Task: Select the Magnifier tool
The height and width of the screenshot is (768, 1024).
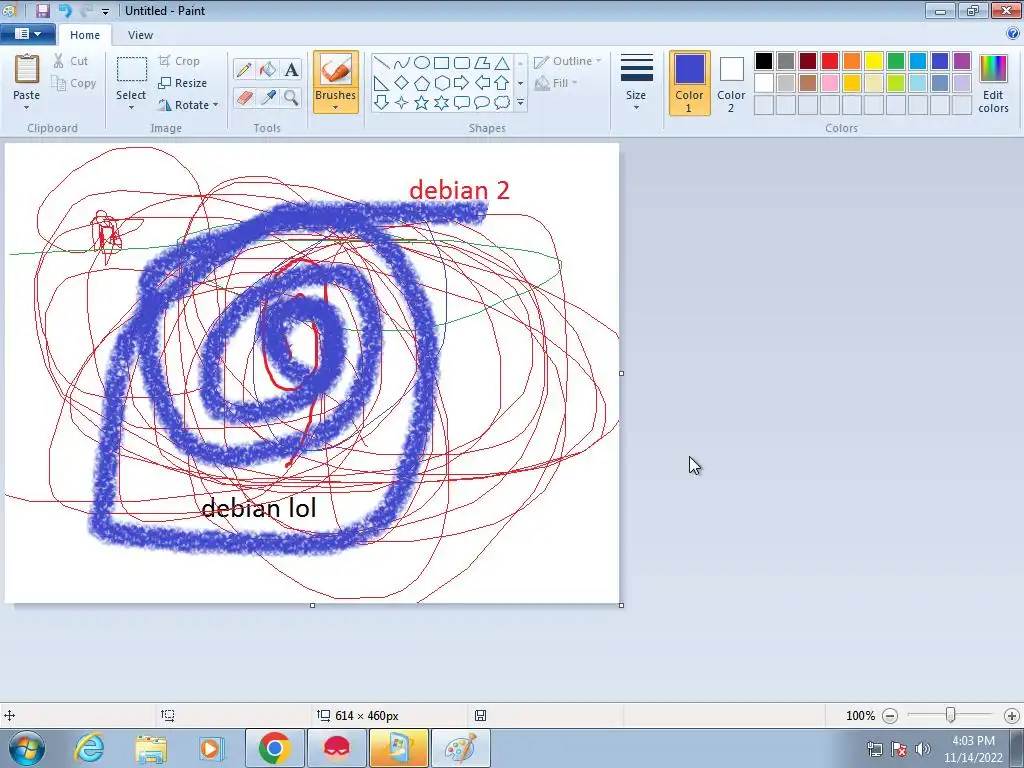Action: click(x=291, y=98)
